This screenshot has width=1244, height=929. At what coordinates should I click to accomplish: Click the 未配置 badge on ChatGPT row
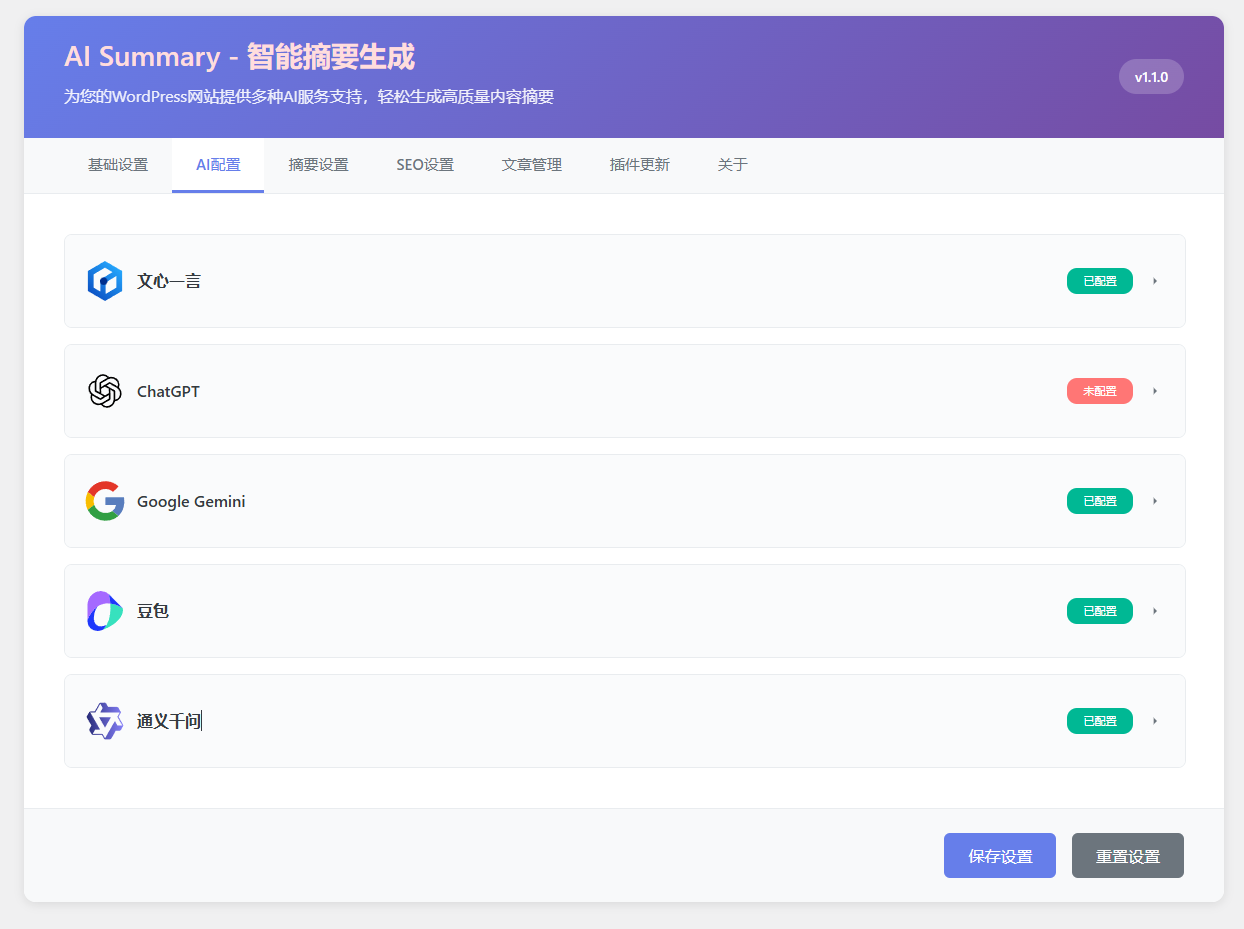point(1100,391)
